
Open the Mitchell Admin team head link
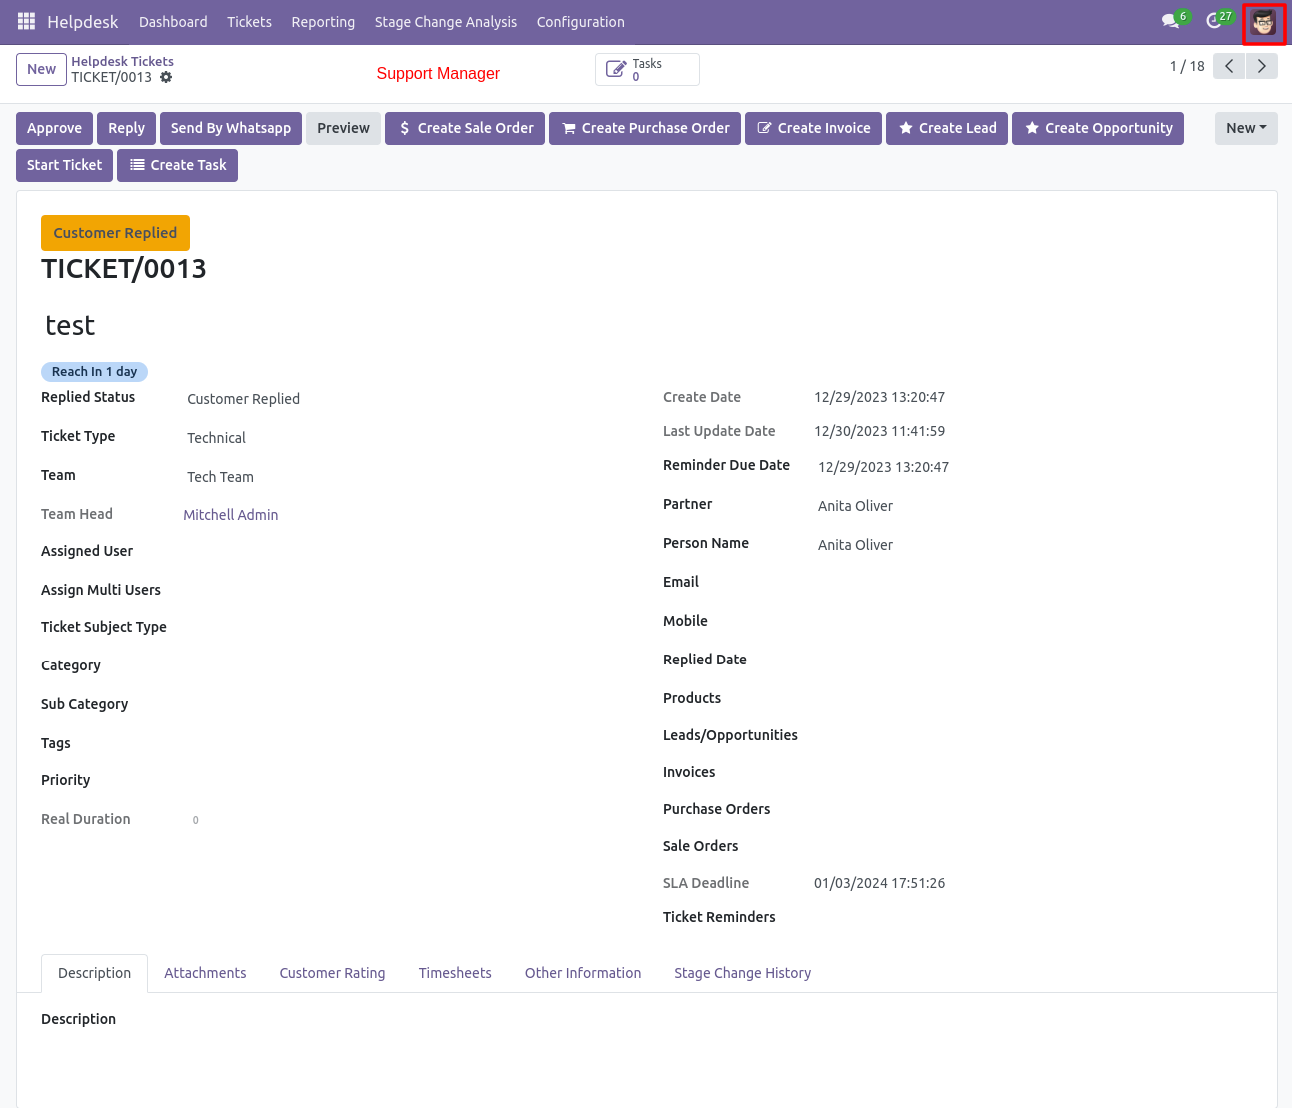[x=230, y=515]
